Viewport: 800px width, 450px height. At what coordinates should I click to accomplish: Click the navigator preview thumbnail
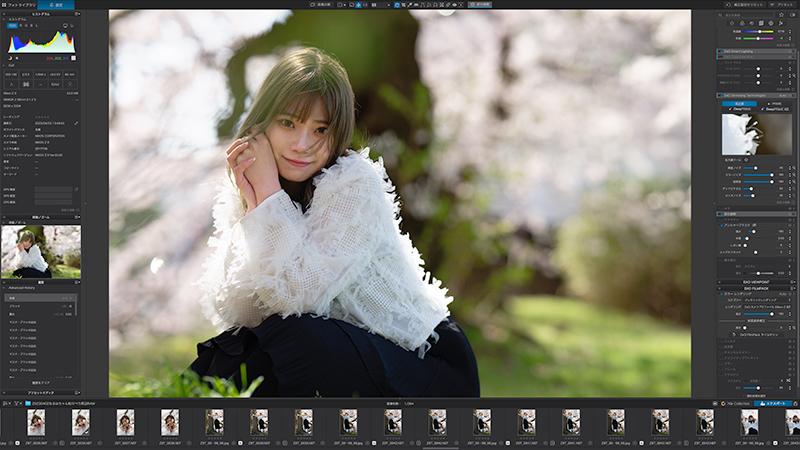[41, 252]
